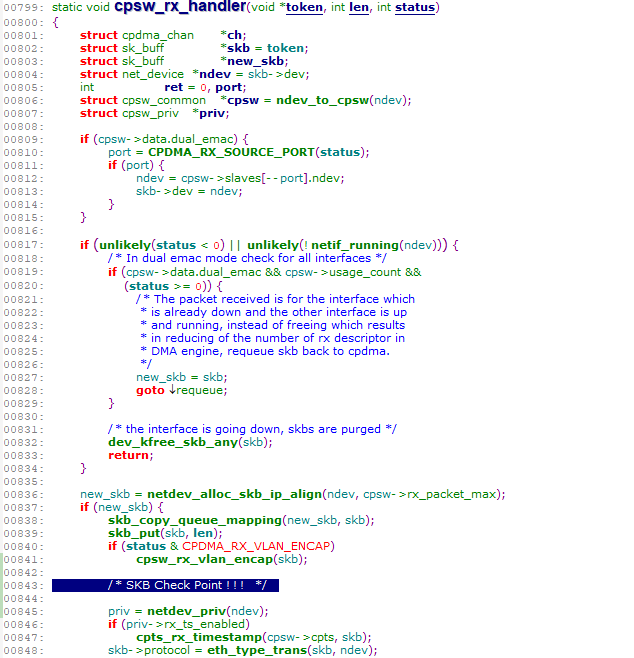Viewport: 634px width, 658px height.
Task: Click 'new_skb = skb;' on line 00827
Action: click(x=182, y=377)
